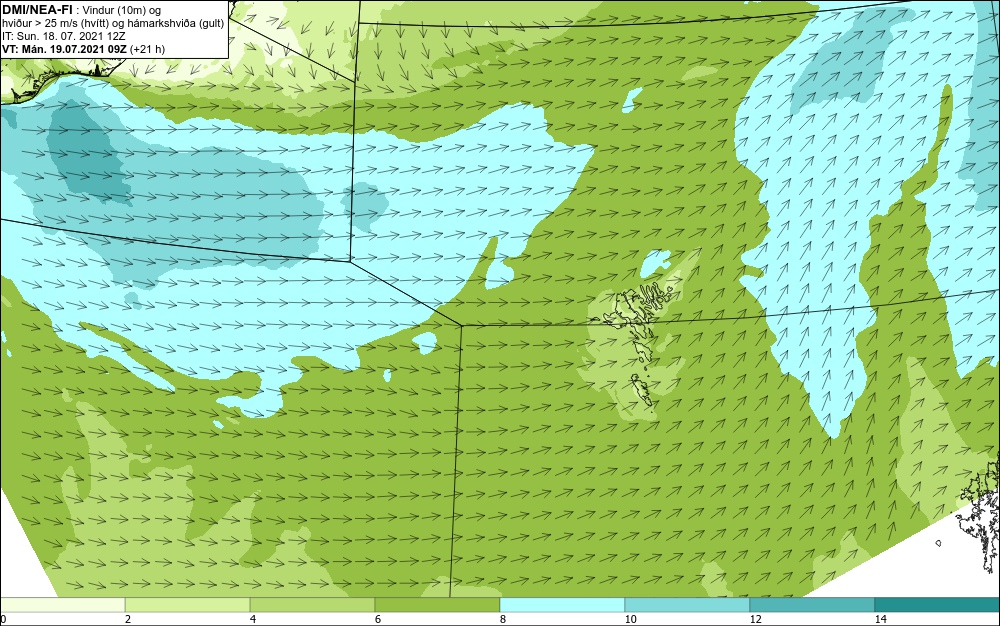Click the legend scale label 12
Screen dimensions: 1000x626
point(756,619)
